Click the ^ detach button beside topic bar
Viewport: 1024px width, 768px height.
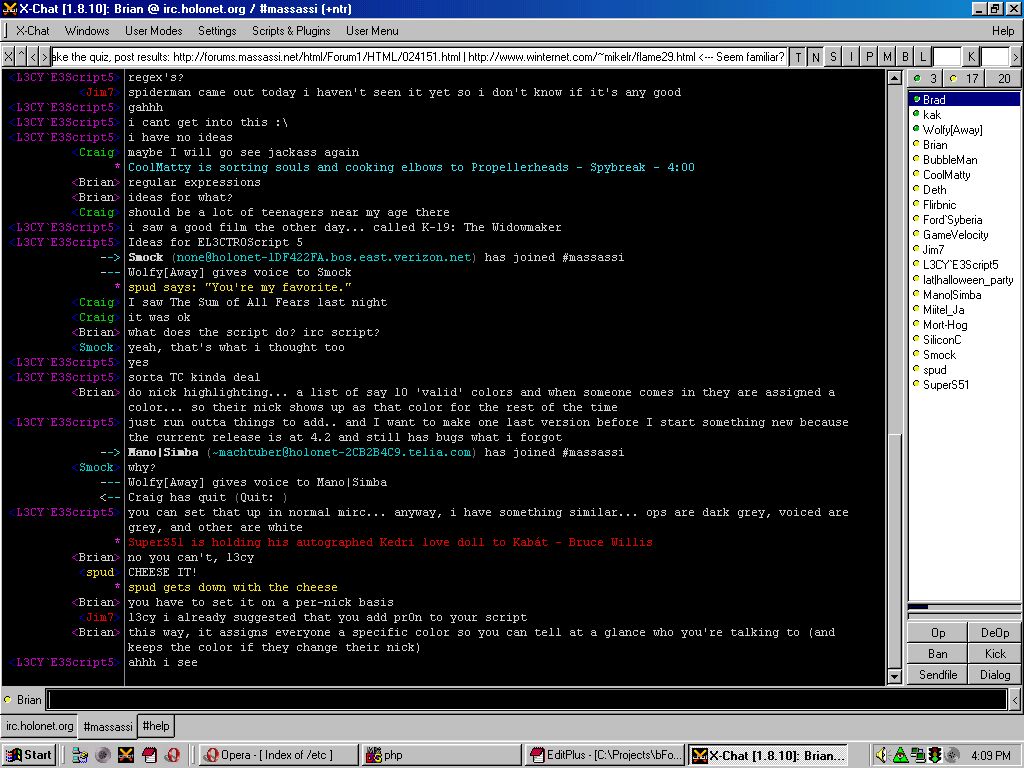(21, 57)
